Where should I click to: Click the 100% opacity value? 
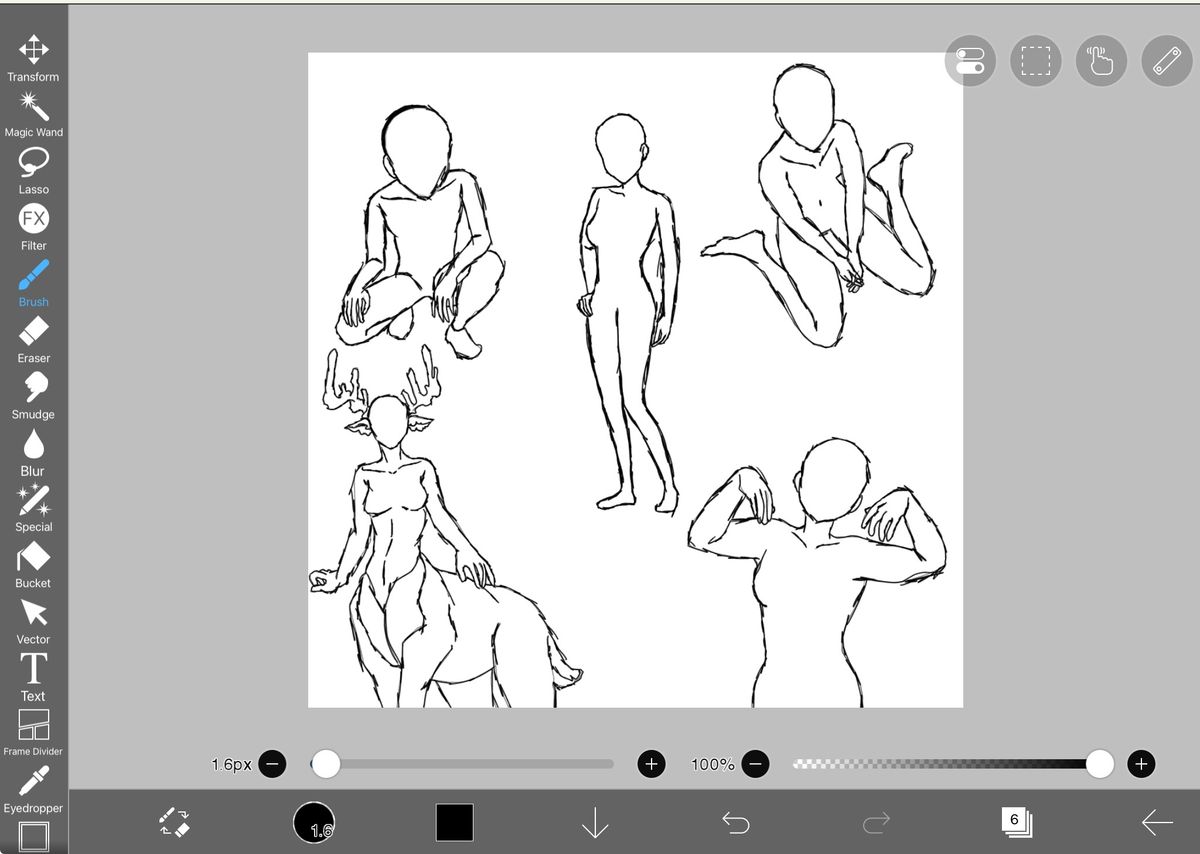point(713,764)
